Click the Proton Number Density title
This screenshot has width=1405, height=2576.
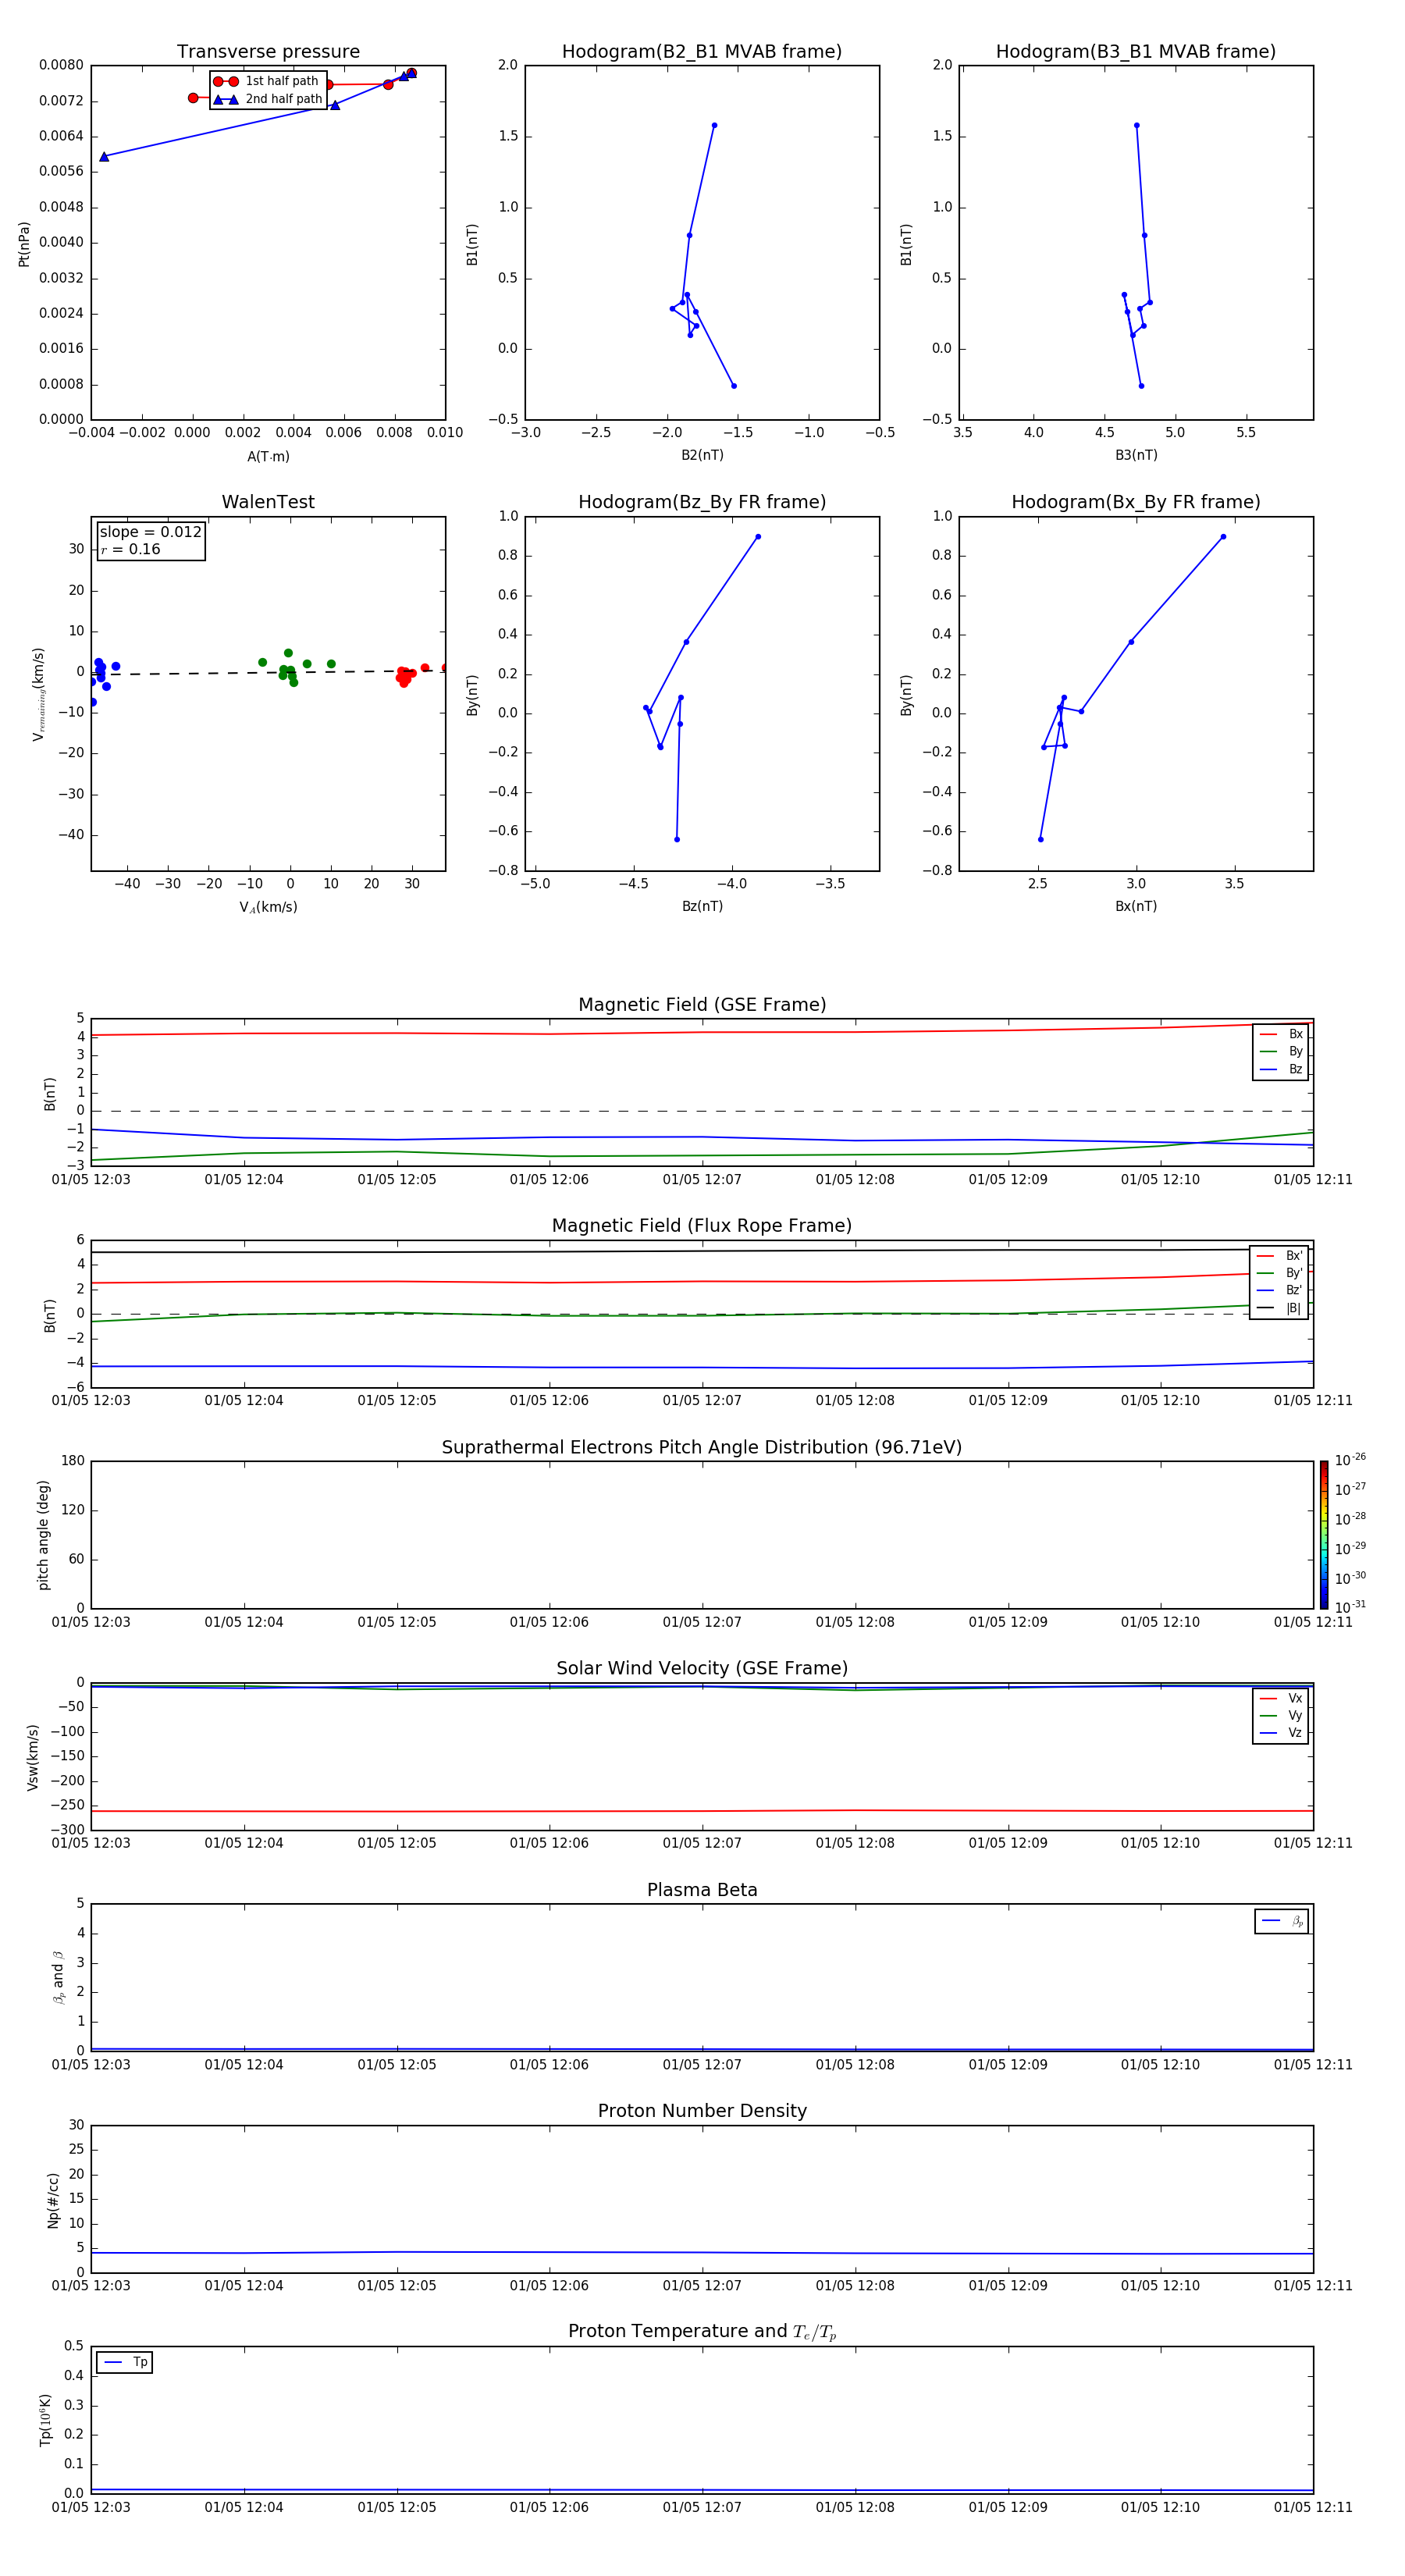(702, 2112)
